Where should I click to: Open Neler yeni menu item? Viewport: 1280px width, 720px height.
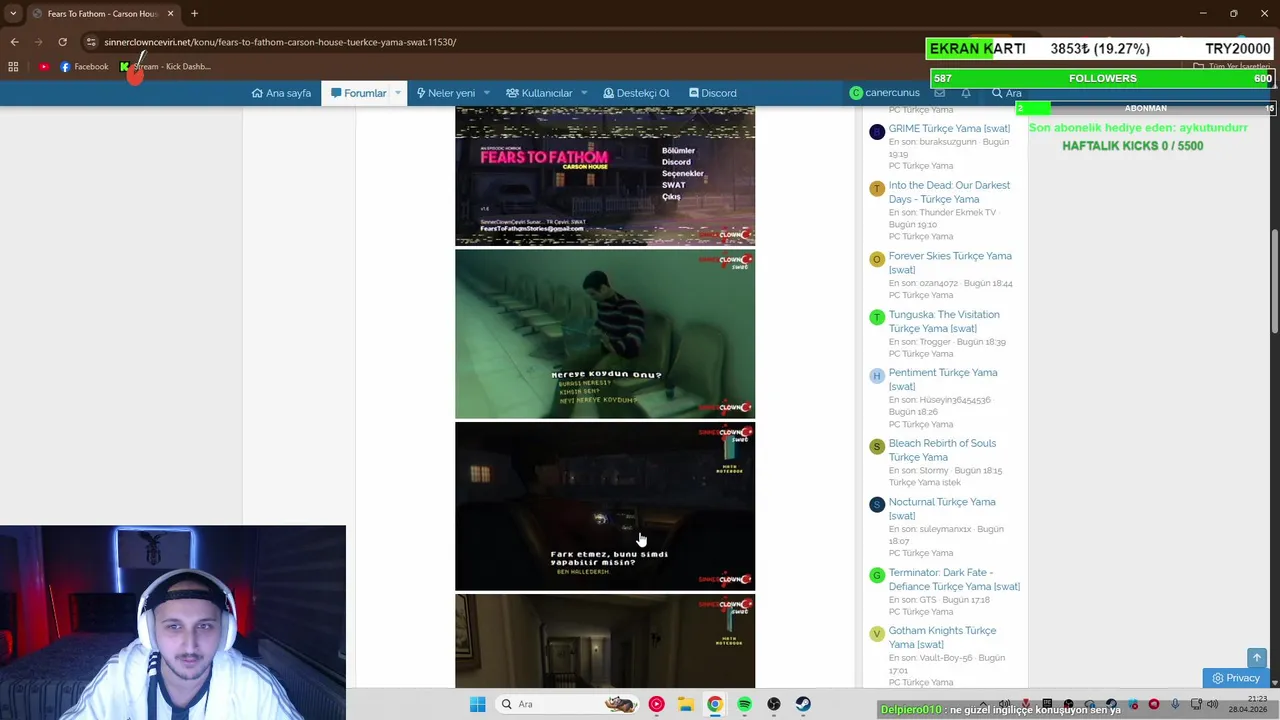click(446, 93)
